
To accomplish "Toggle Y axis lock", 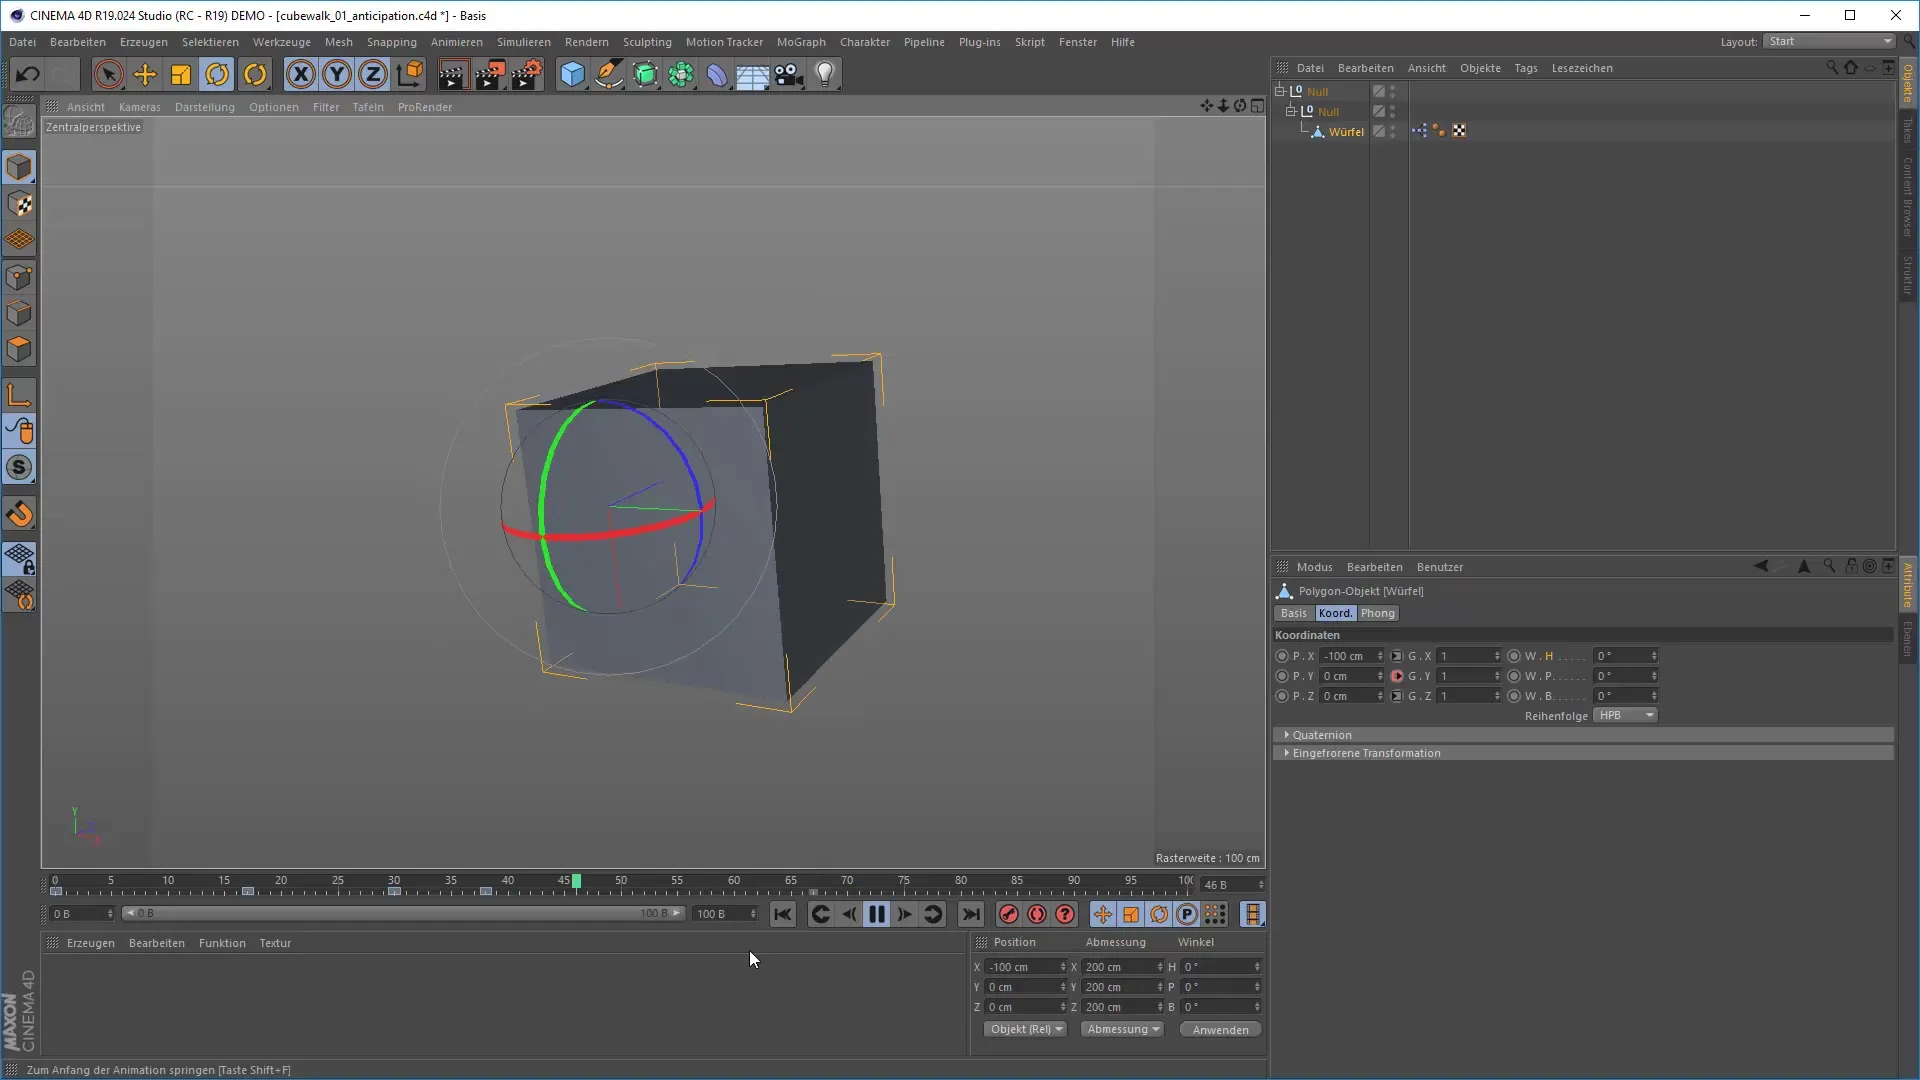I will coord(337,75).
